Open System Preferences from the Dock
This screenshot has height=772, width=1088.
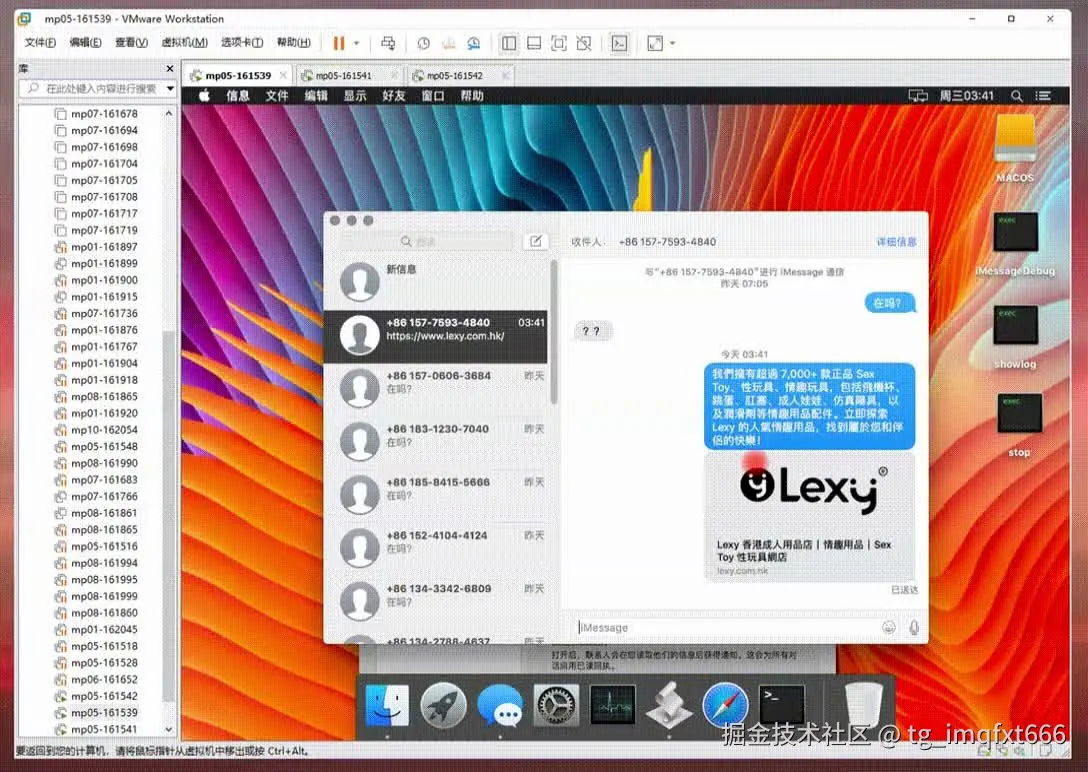pos(556,705)
